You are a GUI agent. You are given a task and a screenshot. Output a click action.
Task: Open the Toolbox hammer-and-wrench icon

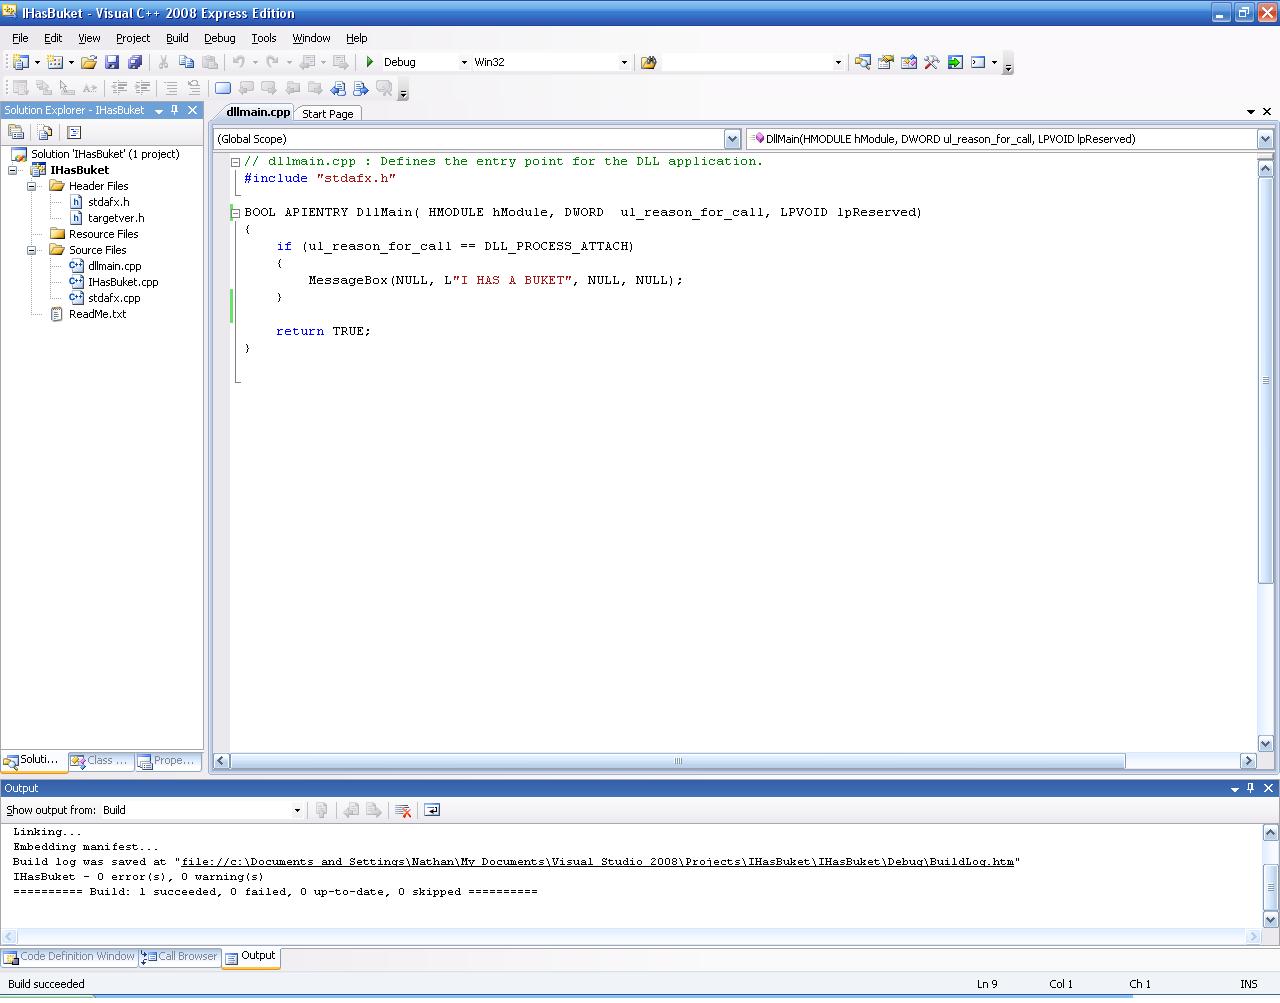point(931,62)
